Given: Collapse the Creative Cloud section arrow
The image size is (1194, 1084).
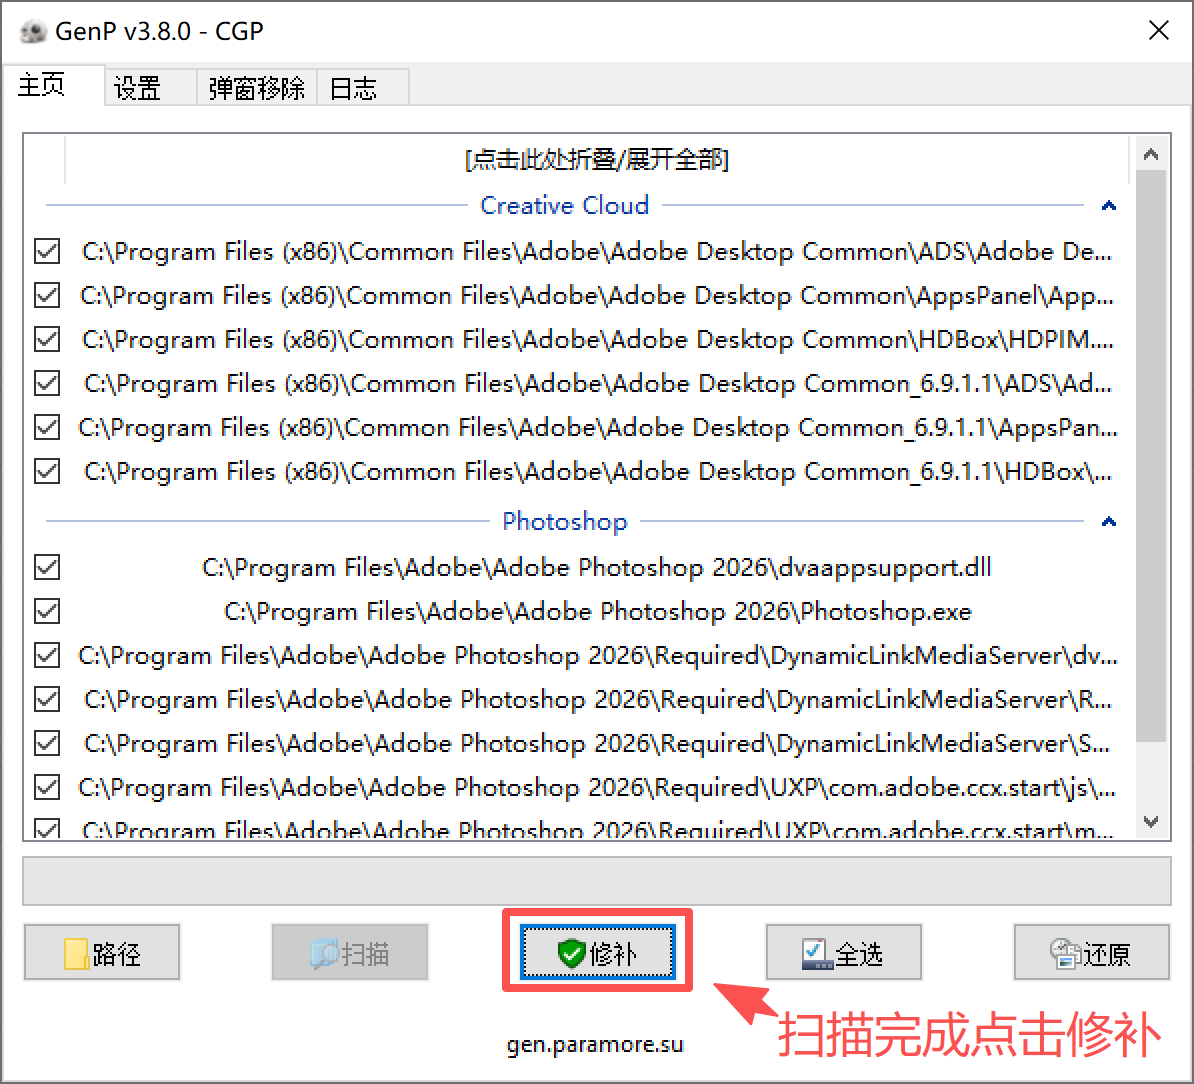Looking at the screenshot, I should pyautogui.click(x=1109, y=206).
